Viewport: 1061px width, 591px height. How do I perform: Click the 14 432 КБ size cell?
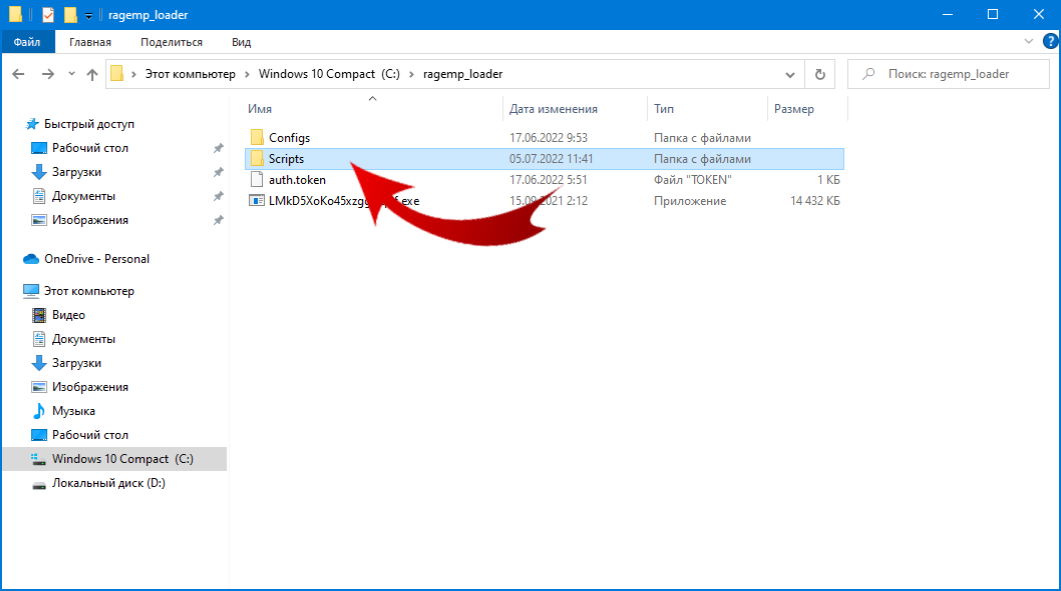(x=815, y=200)
